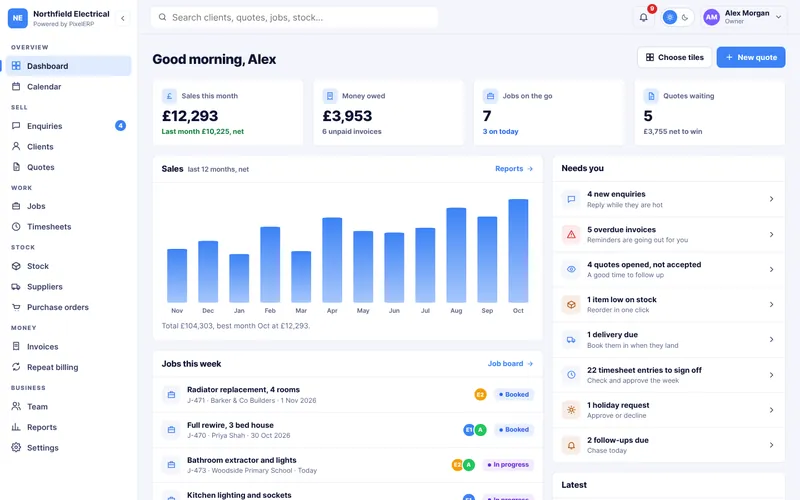
Task: Go to Dashboard in the sidebar
Action: [69, 66]
